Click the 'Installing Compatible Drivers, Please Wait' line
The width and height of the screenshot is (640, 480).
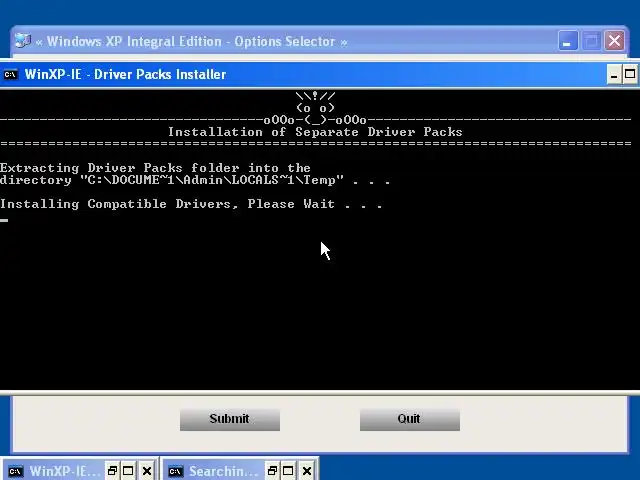[x=191, y=204]
